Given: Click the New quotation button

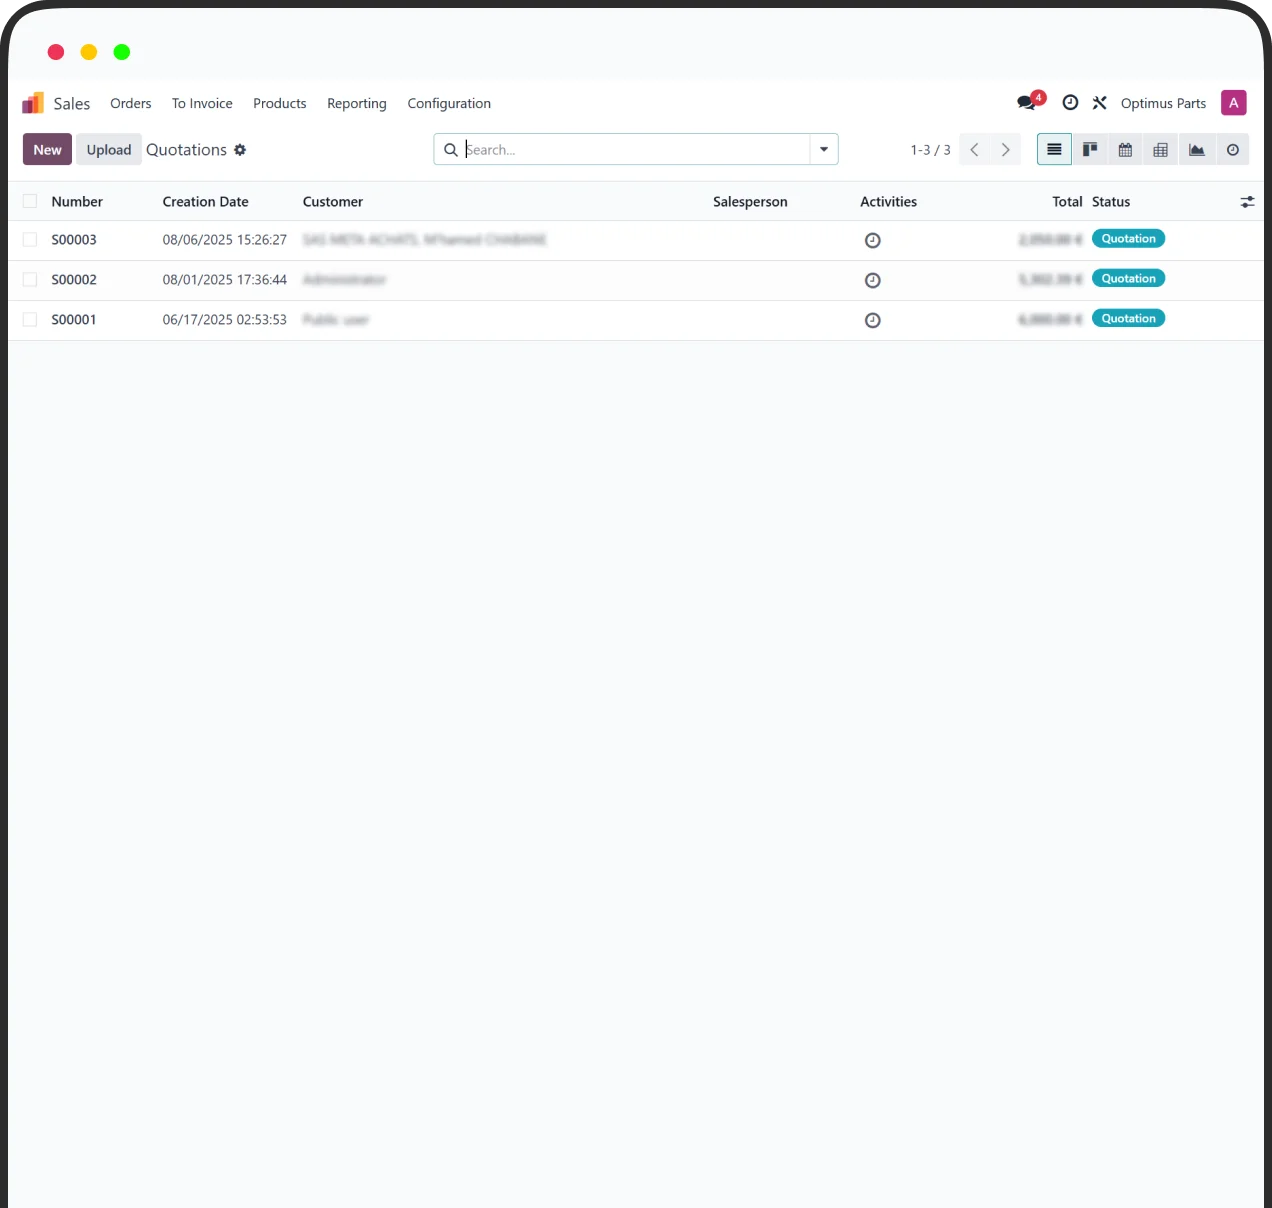Looking at the screenshot, I should pyautogui.click(x=47, y=150).
